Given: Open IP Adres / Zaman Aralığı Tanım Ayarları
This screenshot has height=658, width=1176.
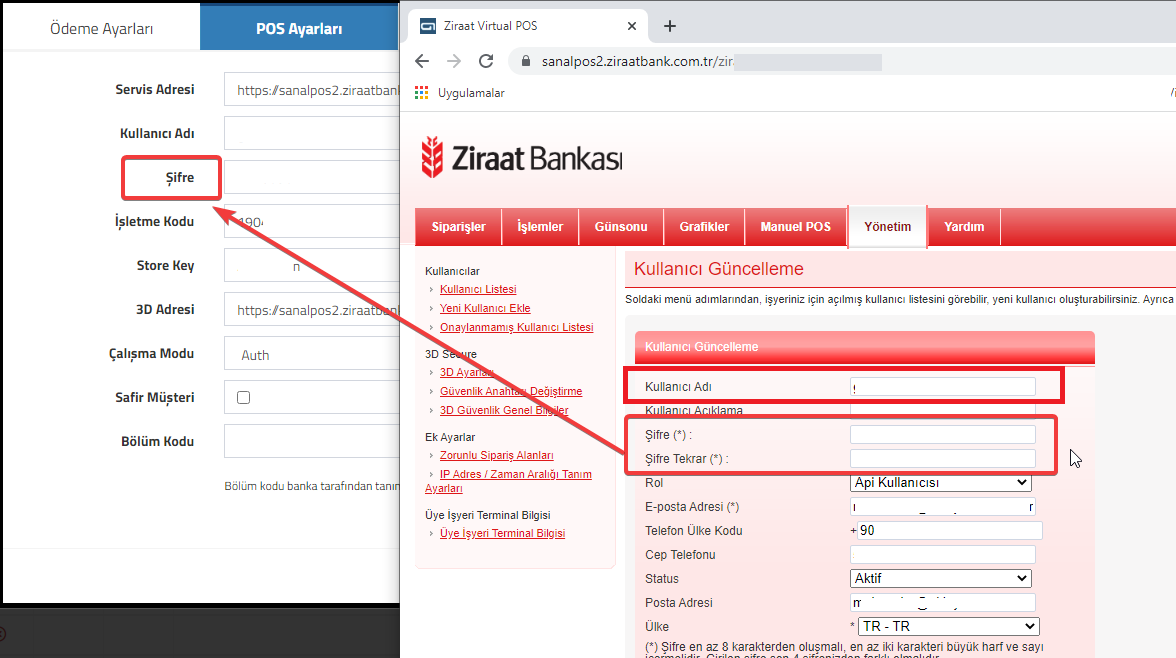Looking at the screenshot, I should [x=508, y=481].
